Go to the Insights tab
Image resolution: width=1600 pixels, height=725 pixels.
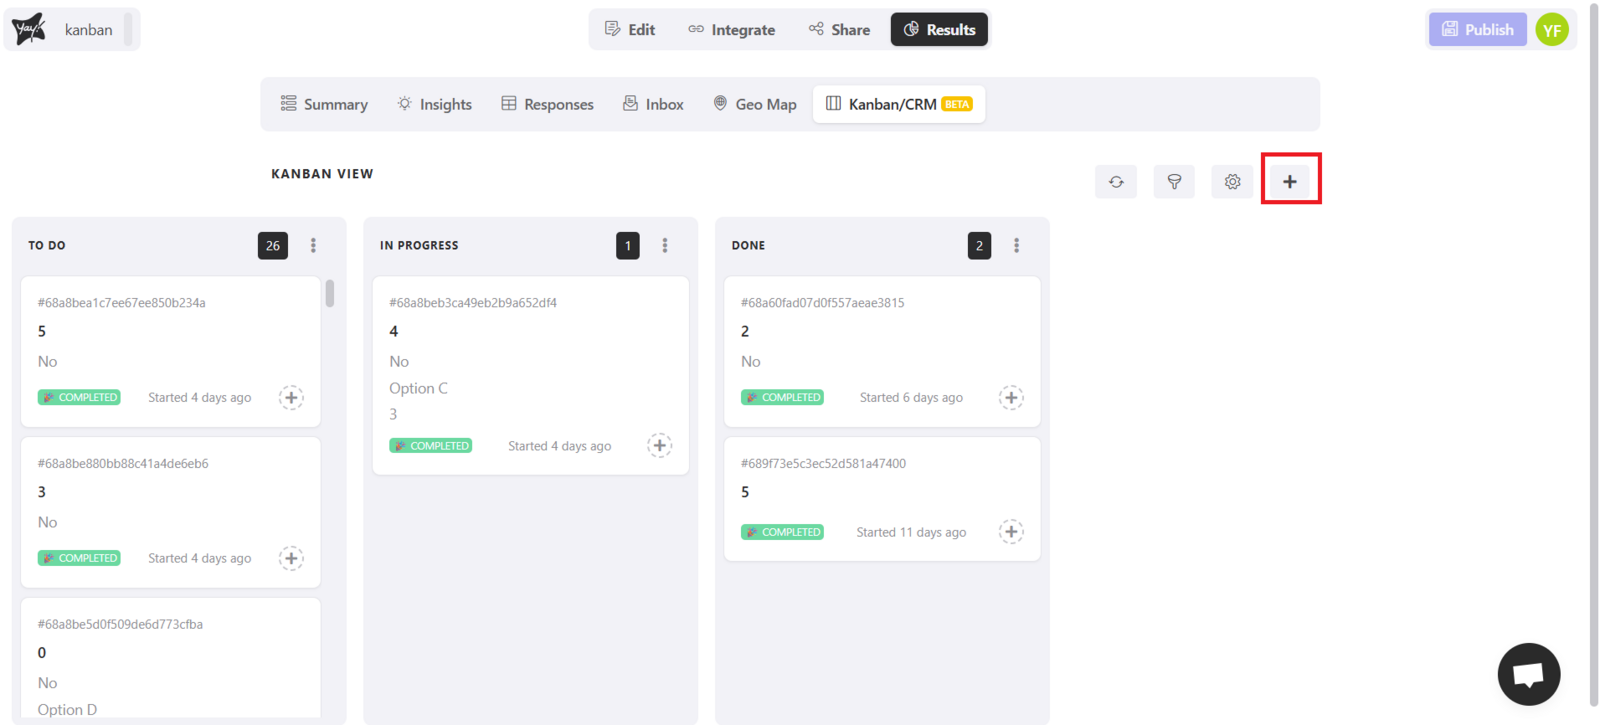point(434,104)
